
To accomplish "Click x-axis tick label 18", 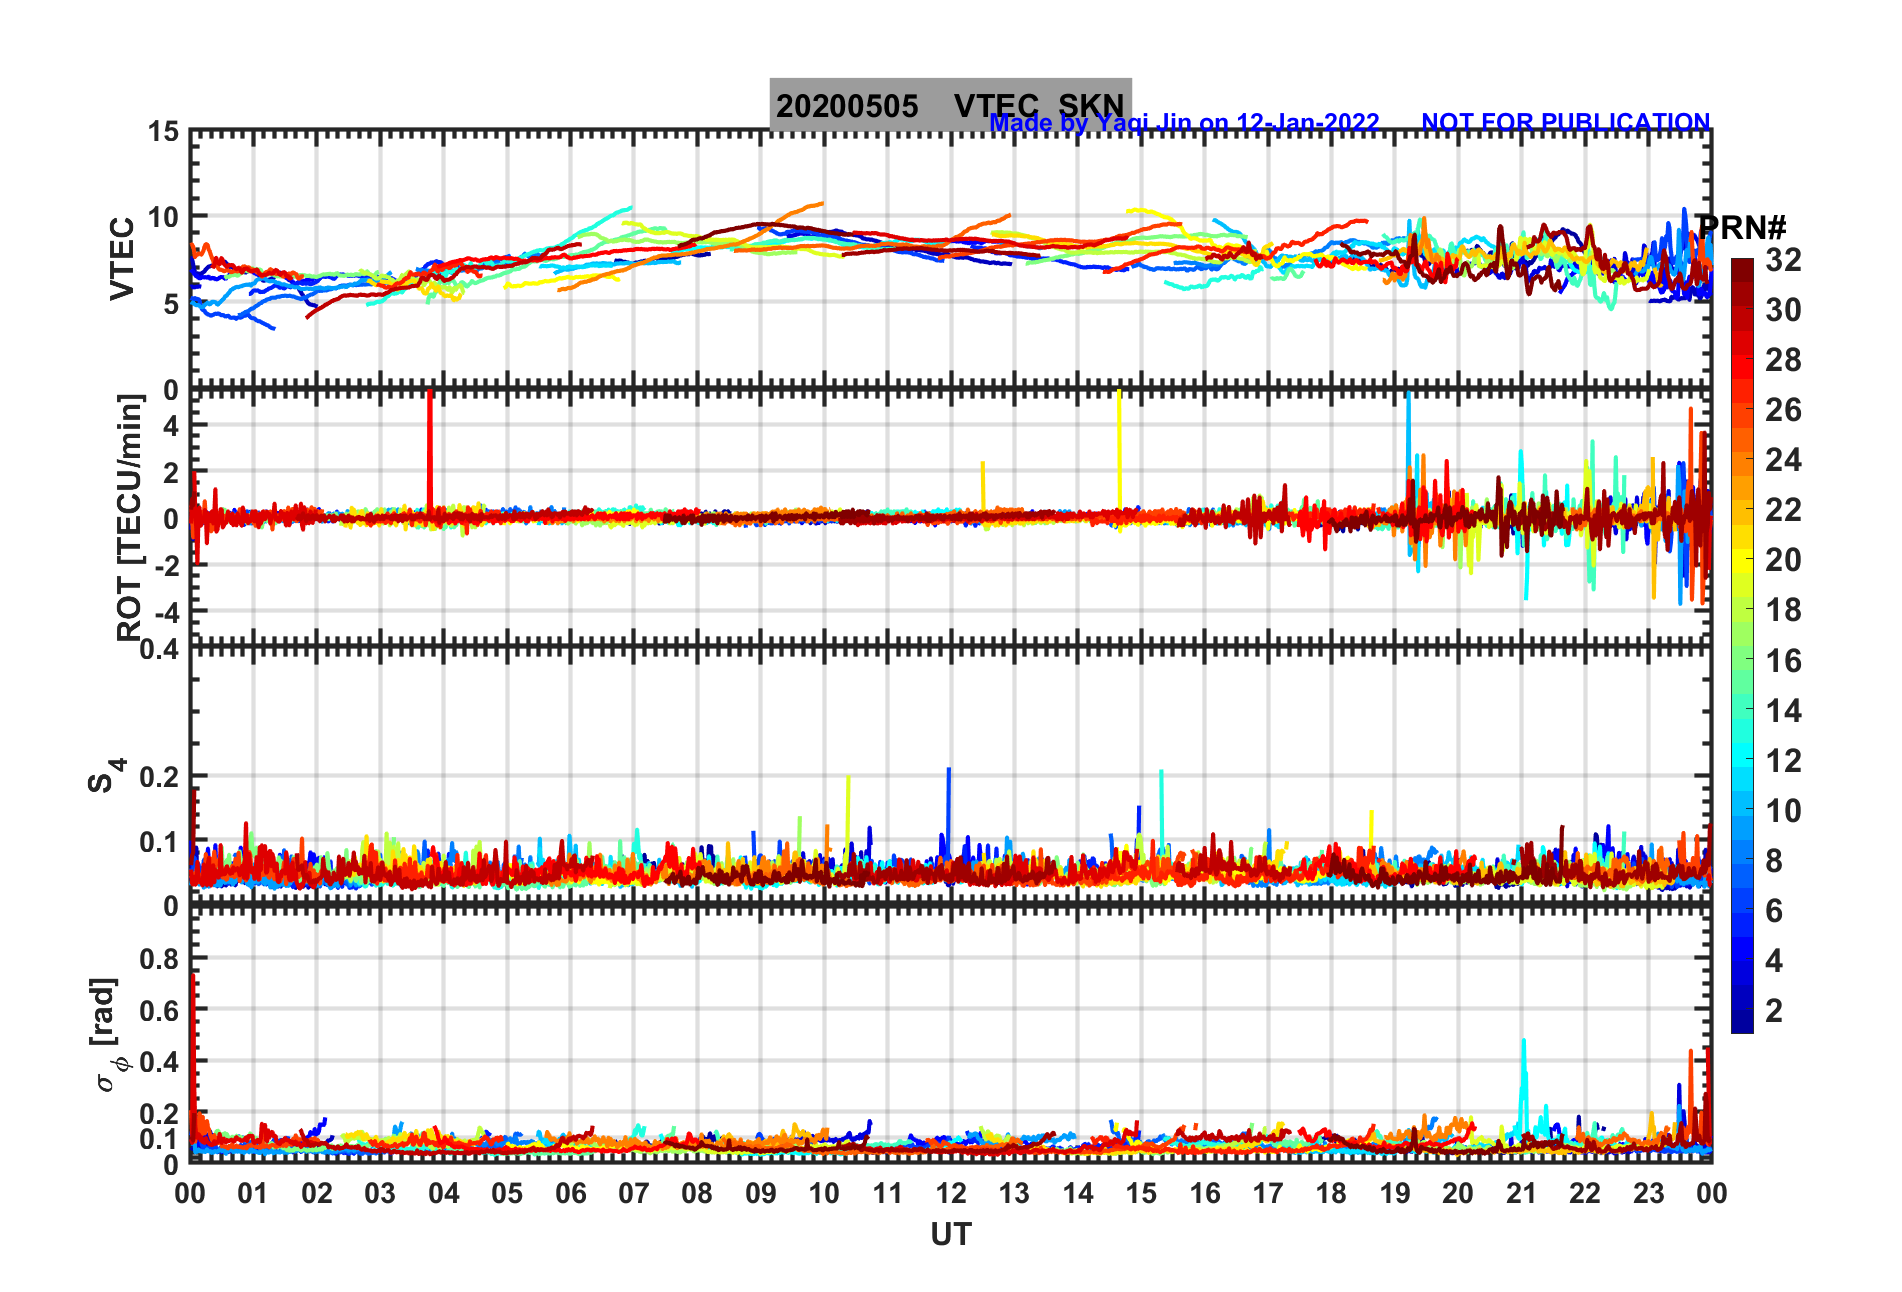I will [x=1331, y=1193].
